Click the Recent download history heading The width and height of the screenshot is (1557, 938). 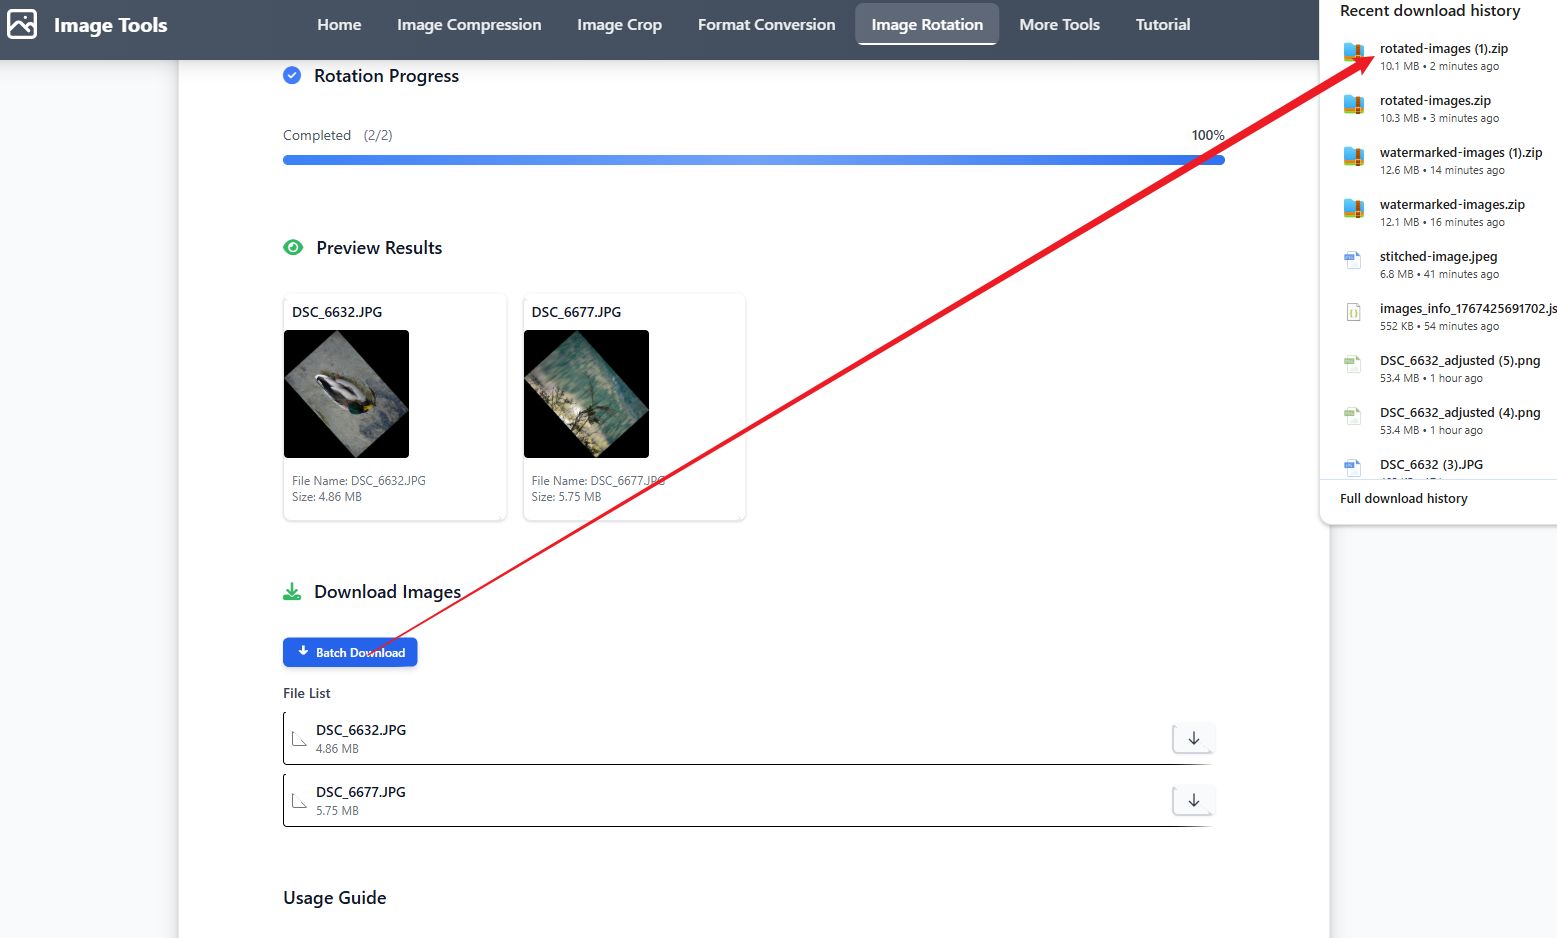coord(1430,10)
